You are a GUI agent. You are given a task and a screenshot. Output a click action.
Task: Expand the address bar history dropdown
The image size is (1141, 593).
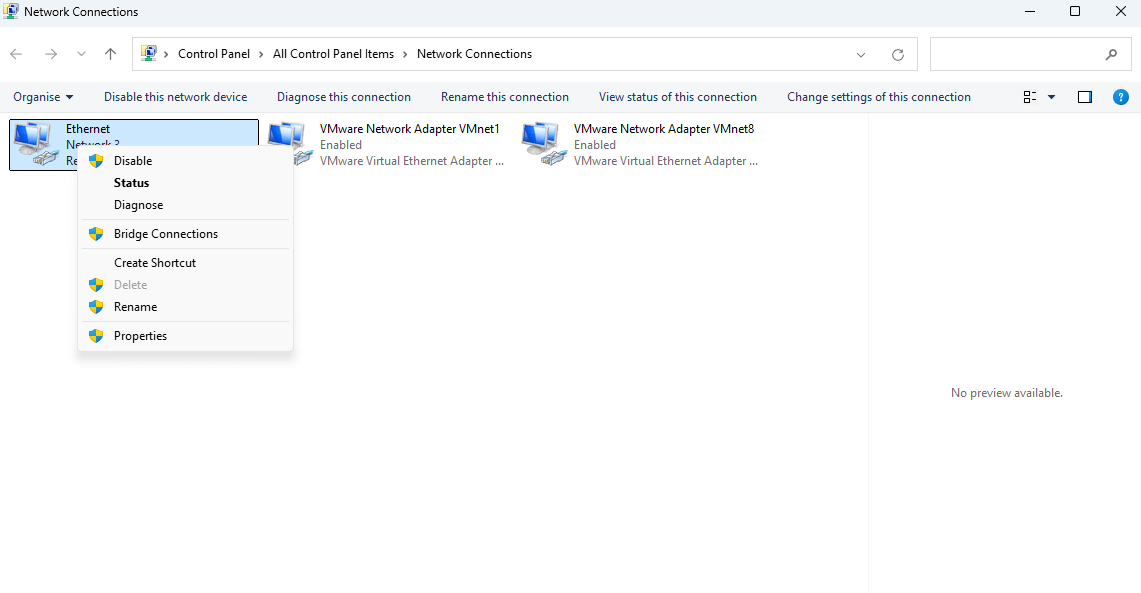click(862, 55)
